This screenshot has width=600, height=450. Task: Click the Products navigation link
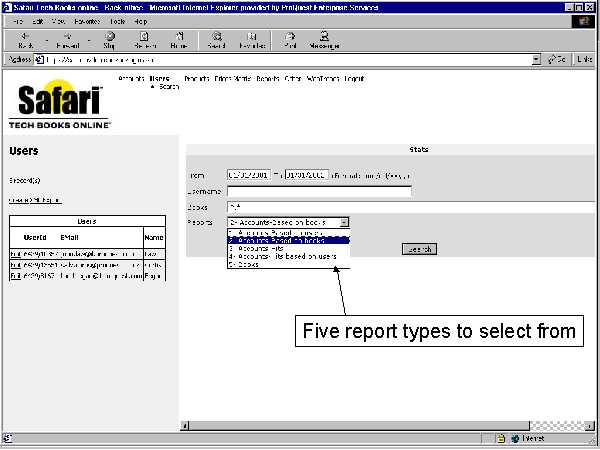point(197,78)
